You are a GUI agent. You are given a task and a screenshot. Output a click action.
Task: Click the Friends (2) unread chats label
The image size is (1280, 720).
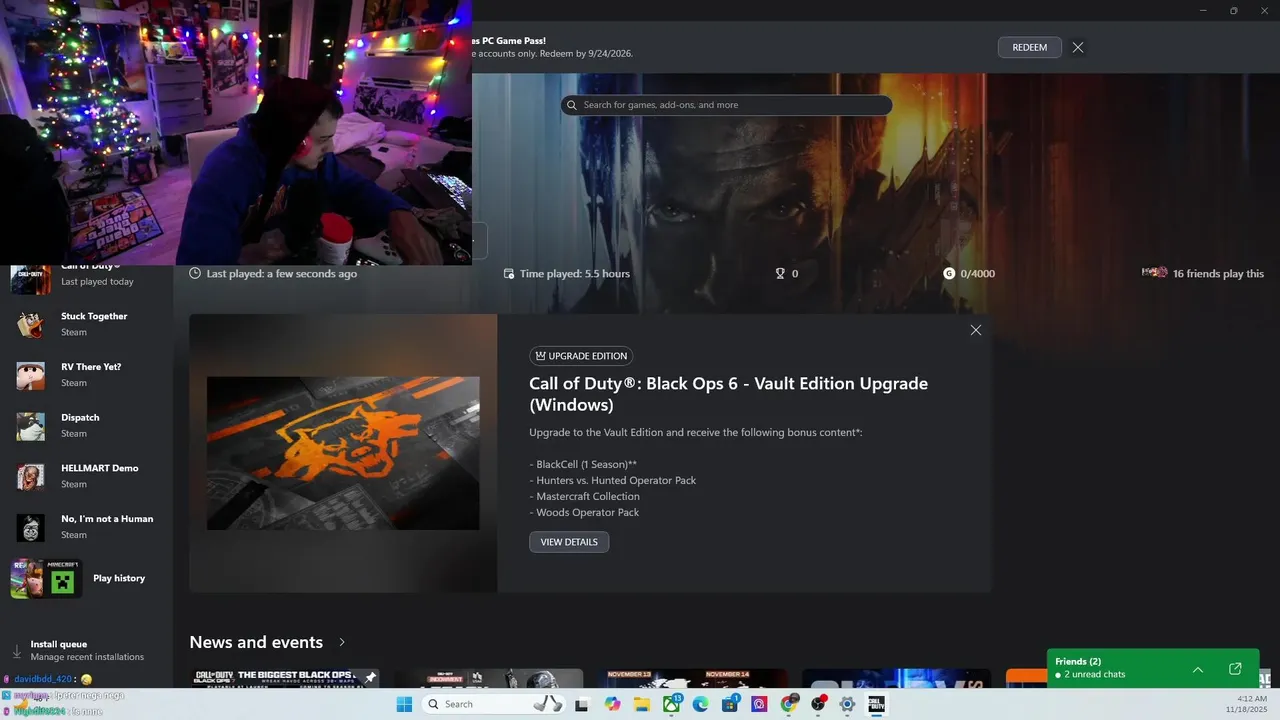(x=1090, y=668)
